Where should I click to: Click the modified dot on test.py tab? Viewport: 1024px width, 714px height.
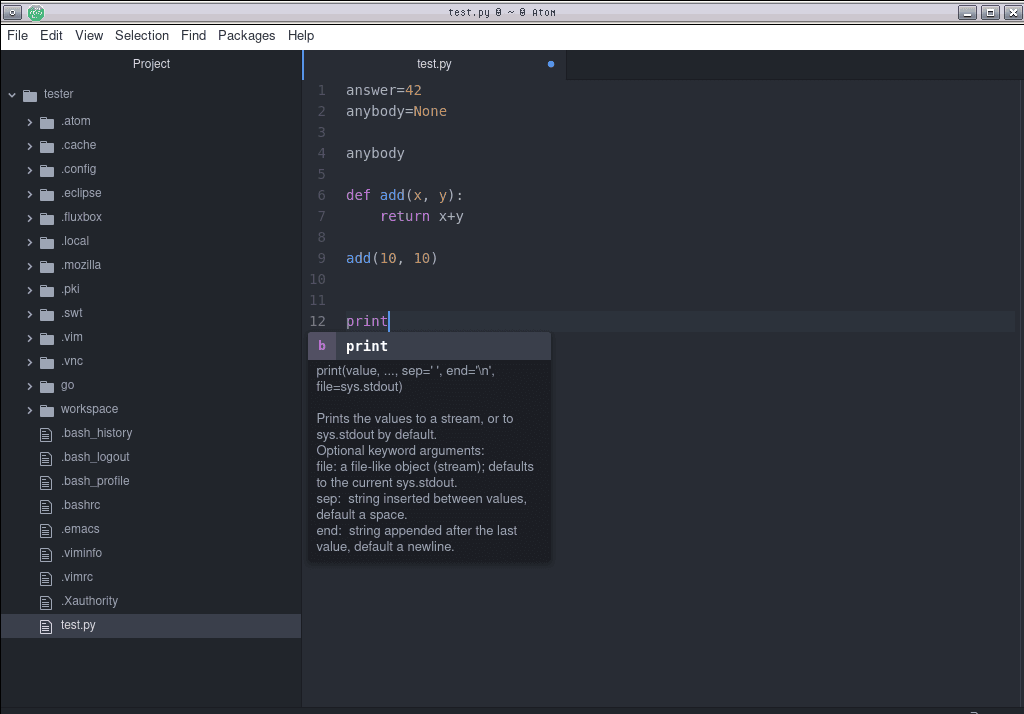[x=551, y=65]
